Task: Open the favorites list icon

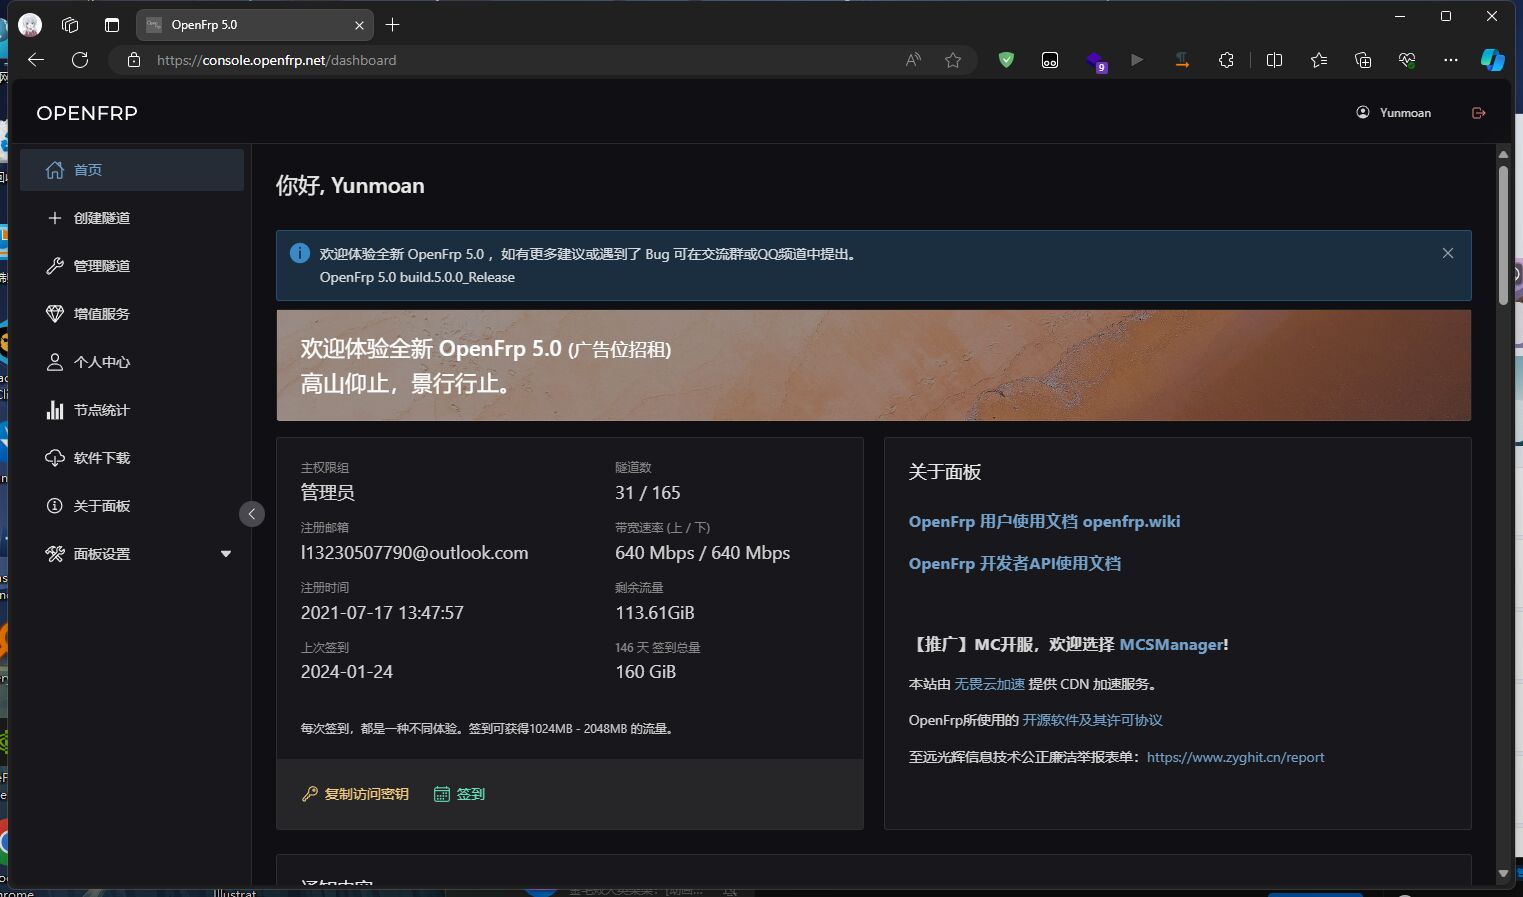Action: point(1319,60)
